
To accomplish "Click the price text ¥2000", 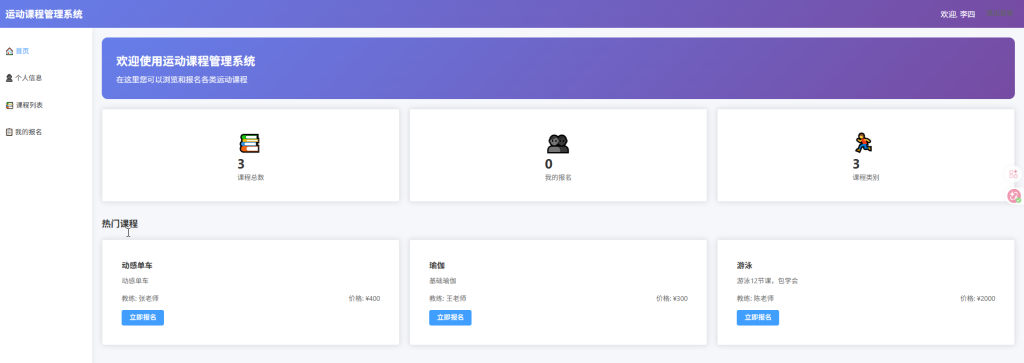I will pyautogui.click(x=978, y=299).
